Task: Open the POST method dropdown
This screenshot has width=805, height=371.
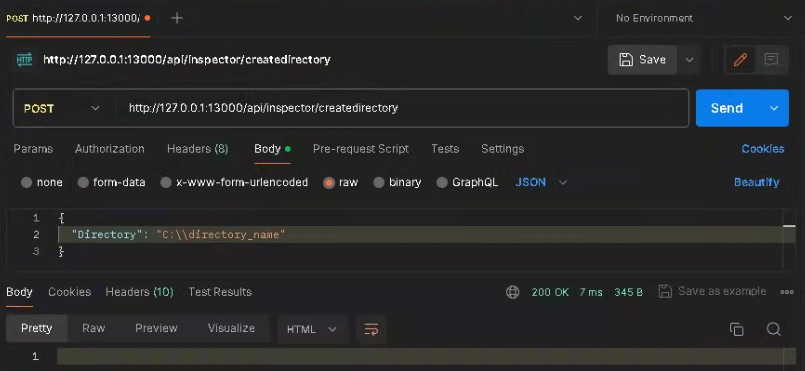Action: point(62,108)
